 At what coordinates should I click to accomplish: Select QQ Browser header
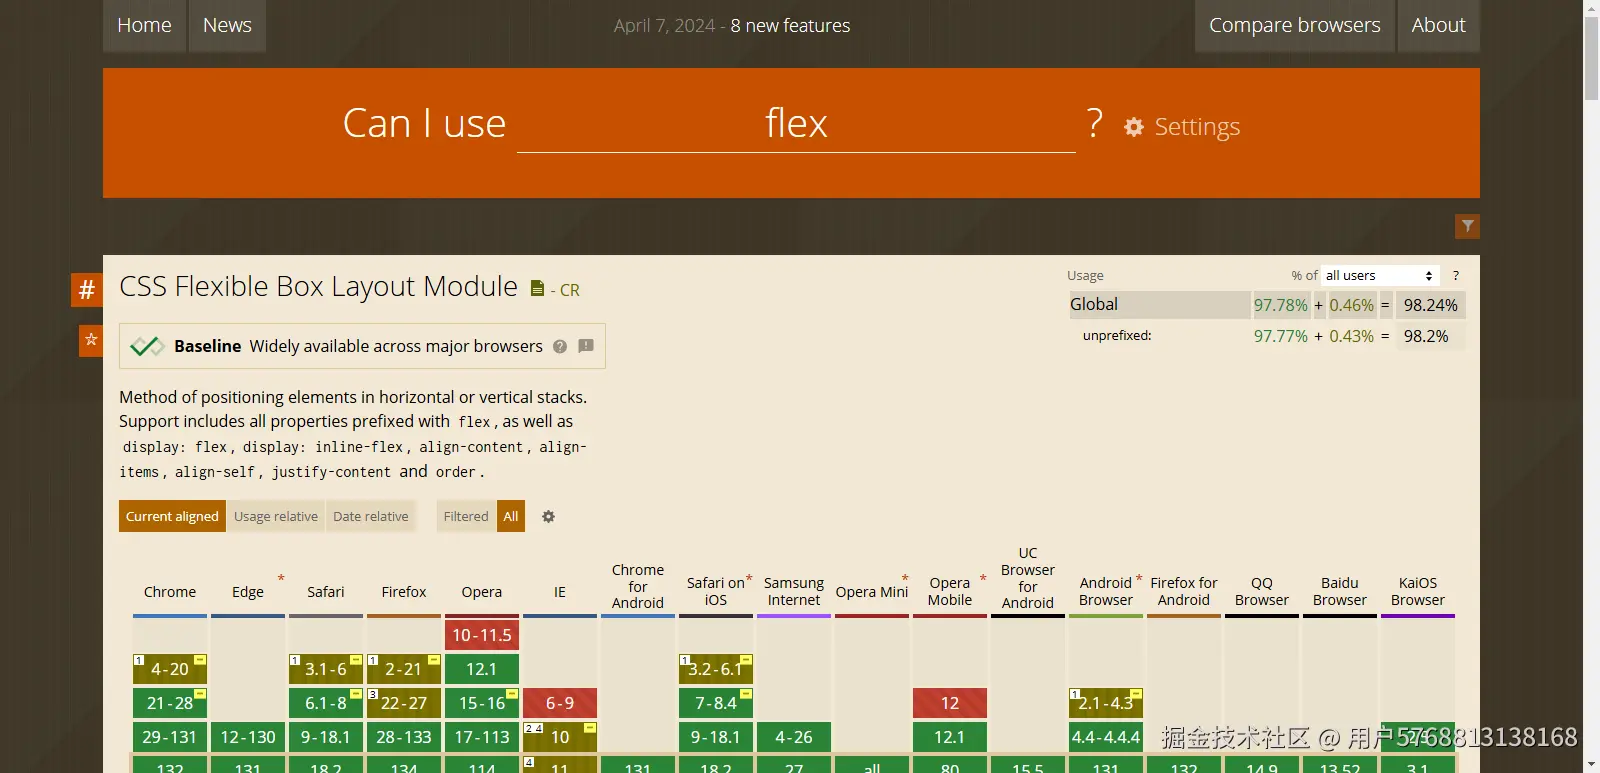coord(1262,591)
